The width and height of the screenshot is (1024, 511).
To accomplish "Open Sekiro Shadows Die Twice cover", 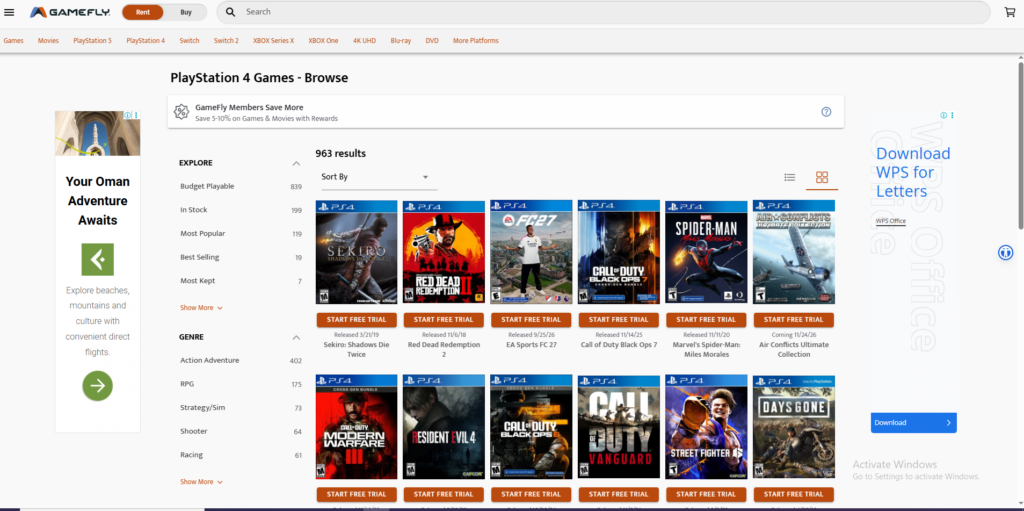I will pyautogui.click(x=357, y=252).
